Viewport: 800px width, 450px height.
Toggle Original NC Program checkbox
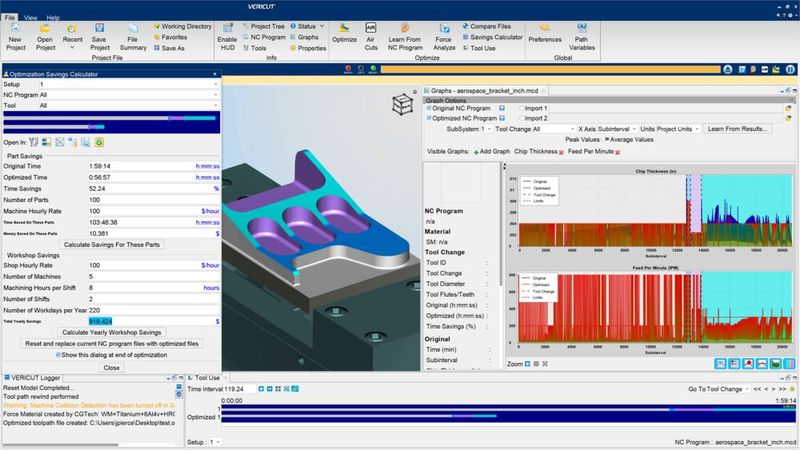click(429, 108)
